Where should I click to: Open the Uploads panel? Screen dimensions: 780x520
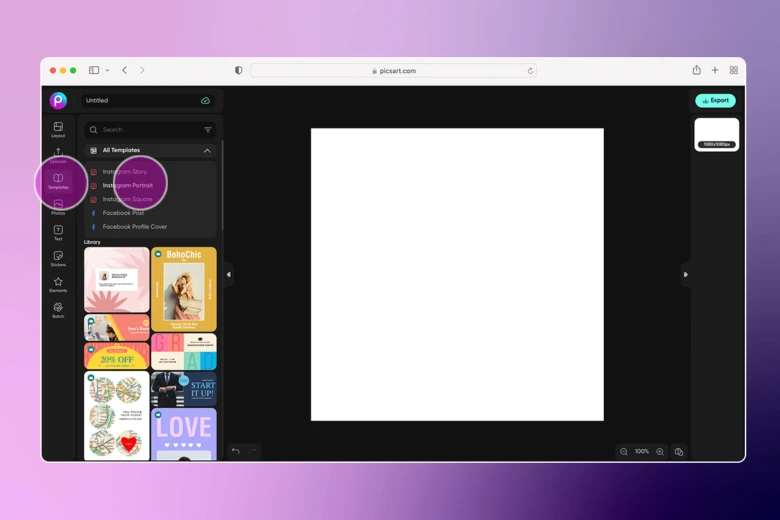(58, 154)
